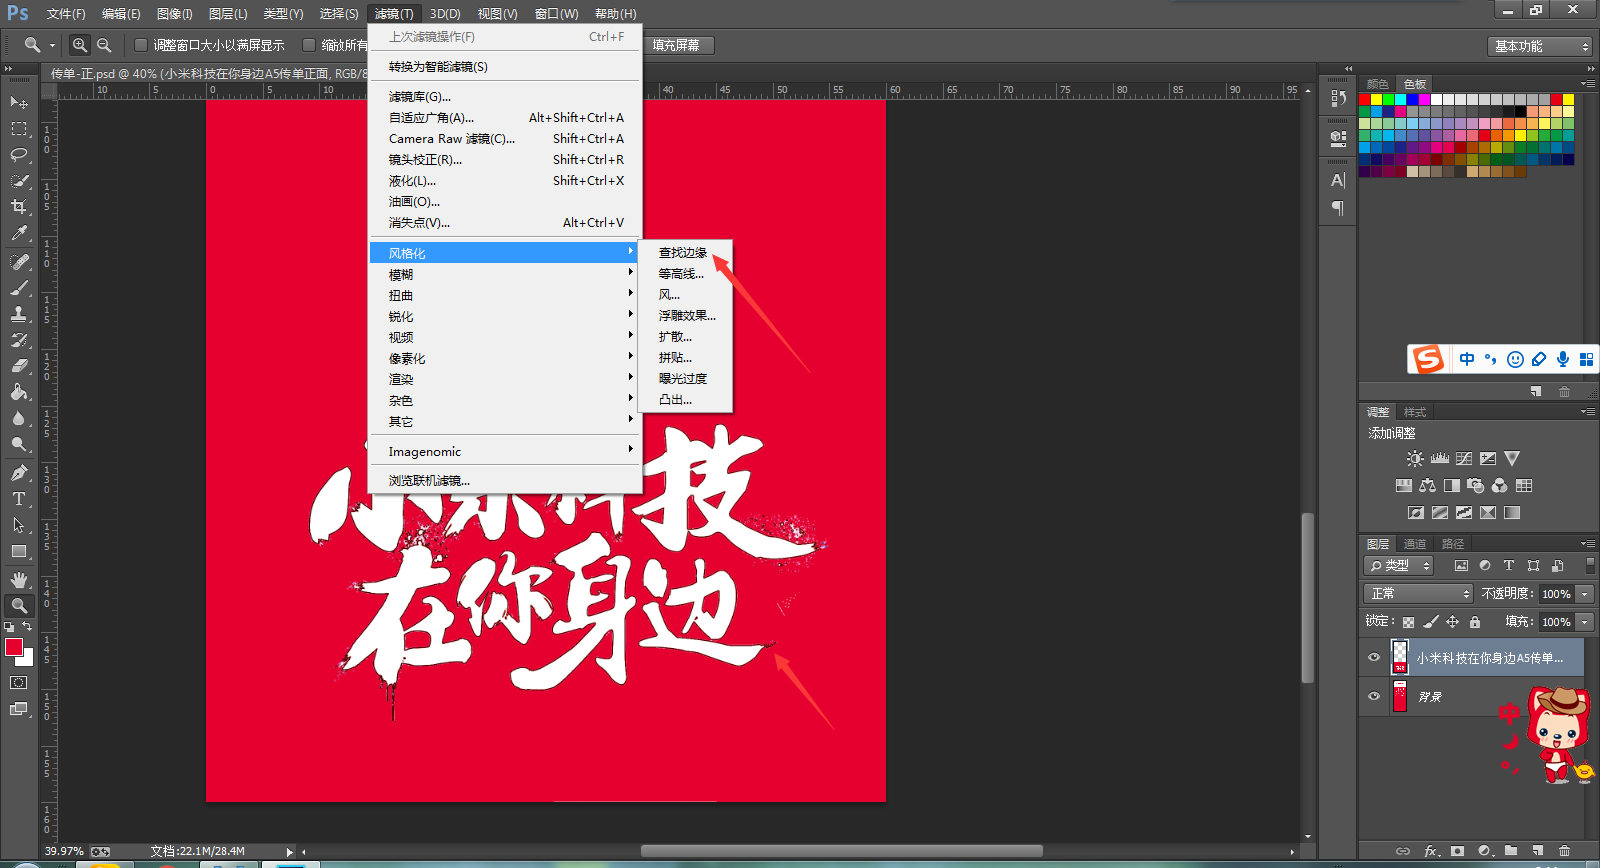Switch to the 颜色 tab

1378,84
